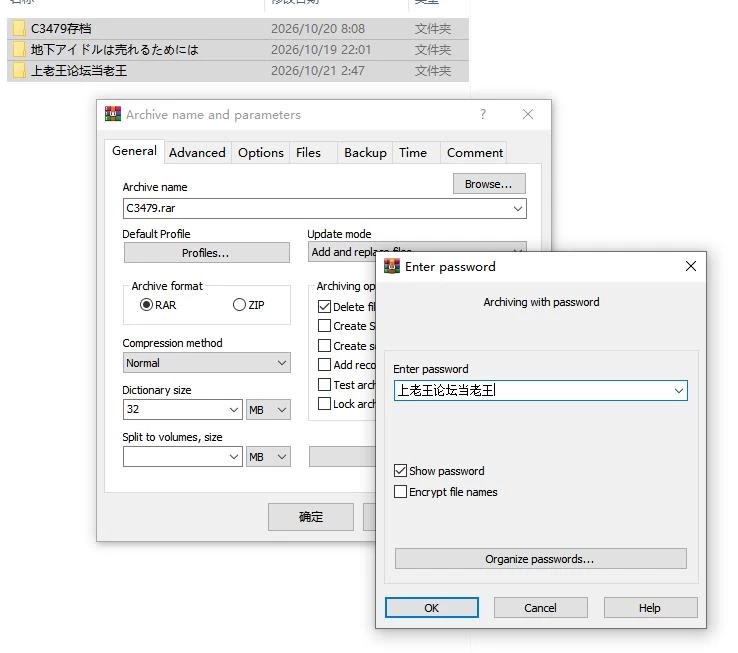Open the Split to volumes MB unit dropdown

pyautogui.click(x=268, y=457)
